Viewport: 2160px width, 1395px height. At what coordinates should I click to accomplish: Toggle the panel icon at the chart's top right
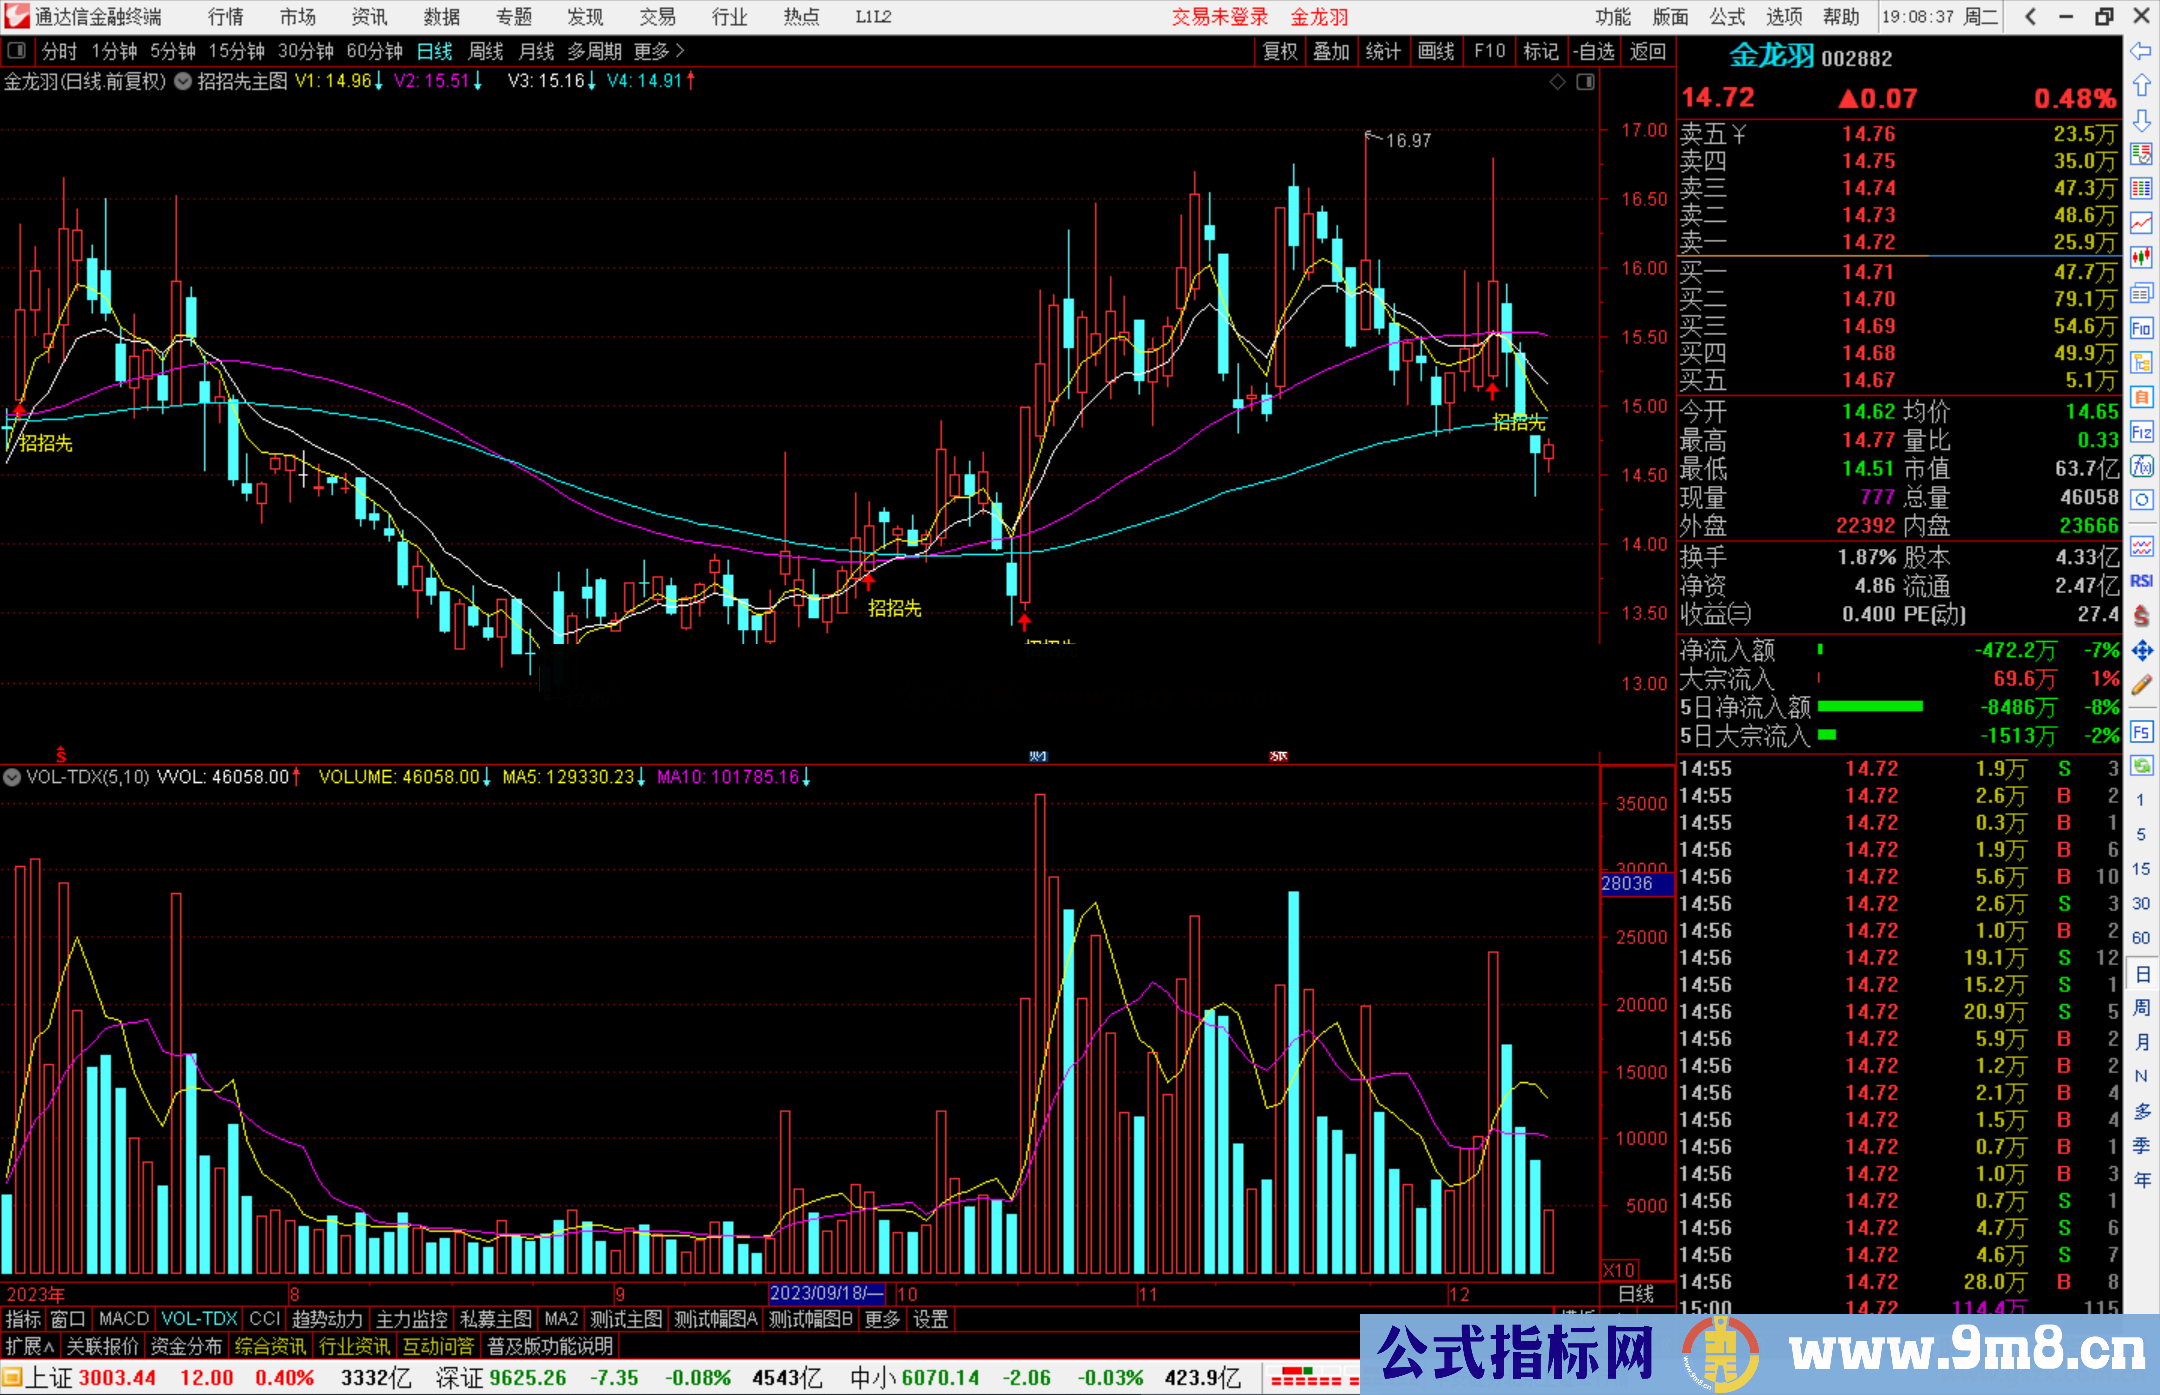point(1585,82)
